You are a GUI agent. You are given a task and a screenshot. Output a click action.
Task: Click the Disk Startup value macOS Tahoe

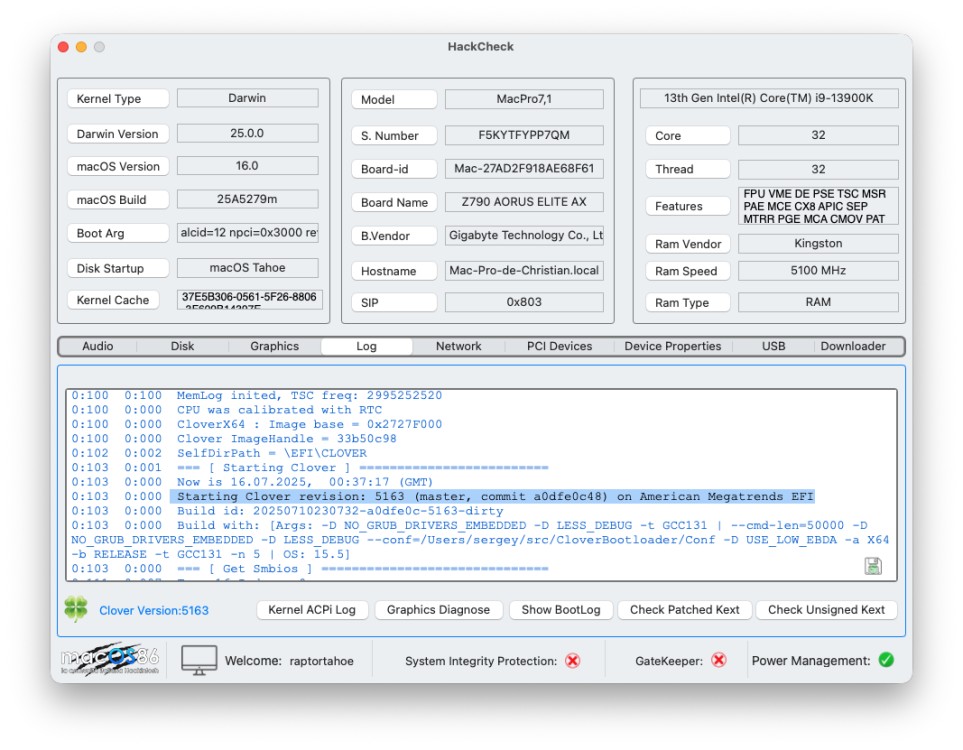tap(248, 268)
